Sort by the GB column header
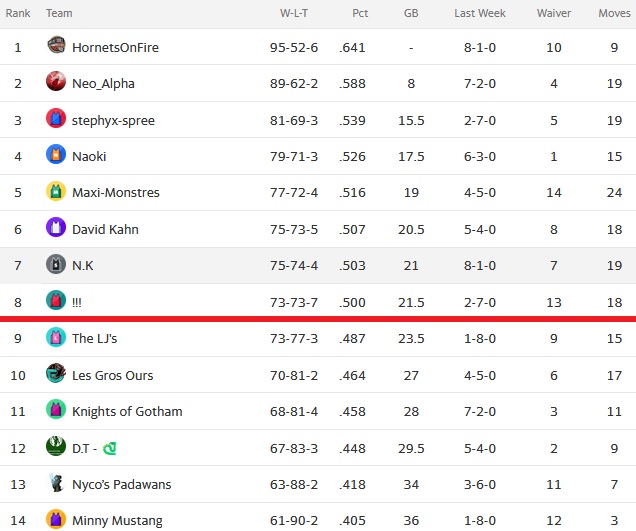Viewport: 636px width, 531px height. click(x=411, y=13)
